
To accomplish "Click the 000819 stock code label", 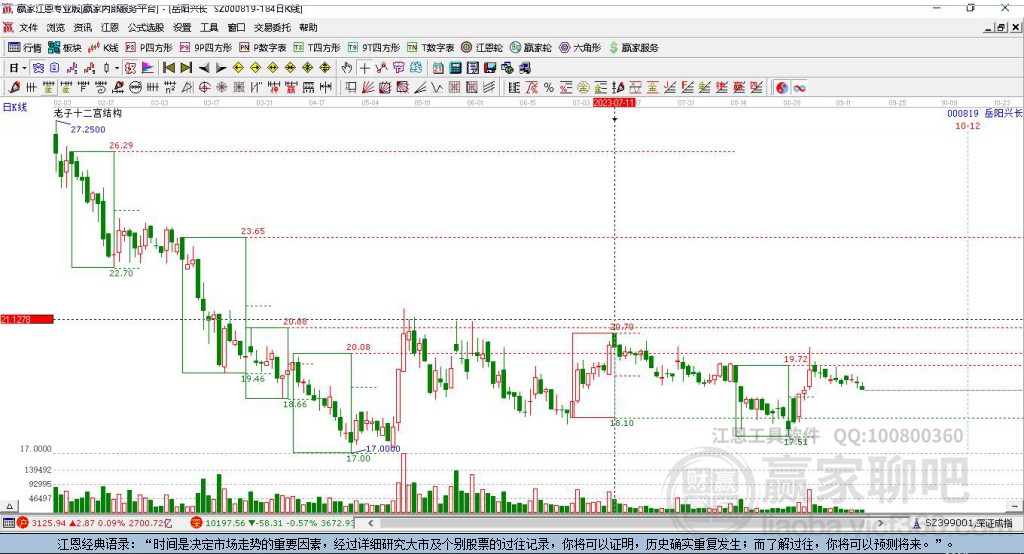I will [963, 114].
